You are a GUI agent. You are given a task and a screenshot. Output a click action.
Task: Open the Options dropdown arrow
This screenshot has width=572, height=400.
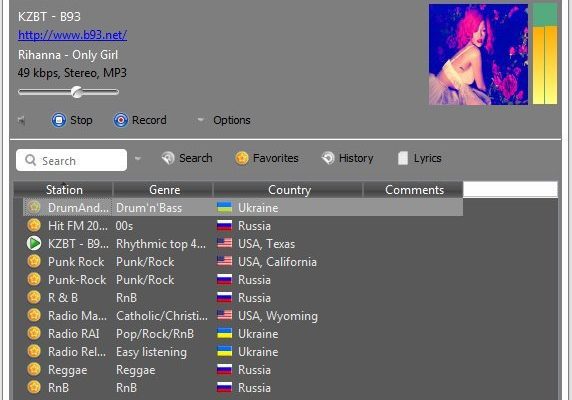[x=200, y=119]
